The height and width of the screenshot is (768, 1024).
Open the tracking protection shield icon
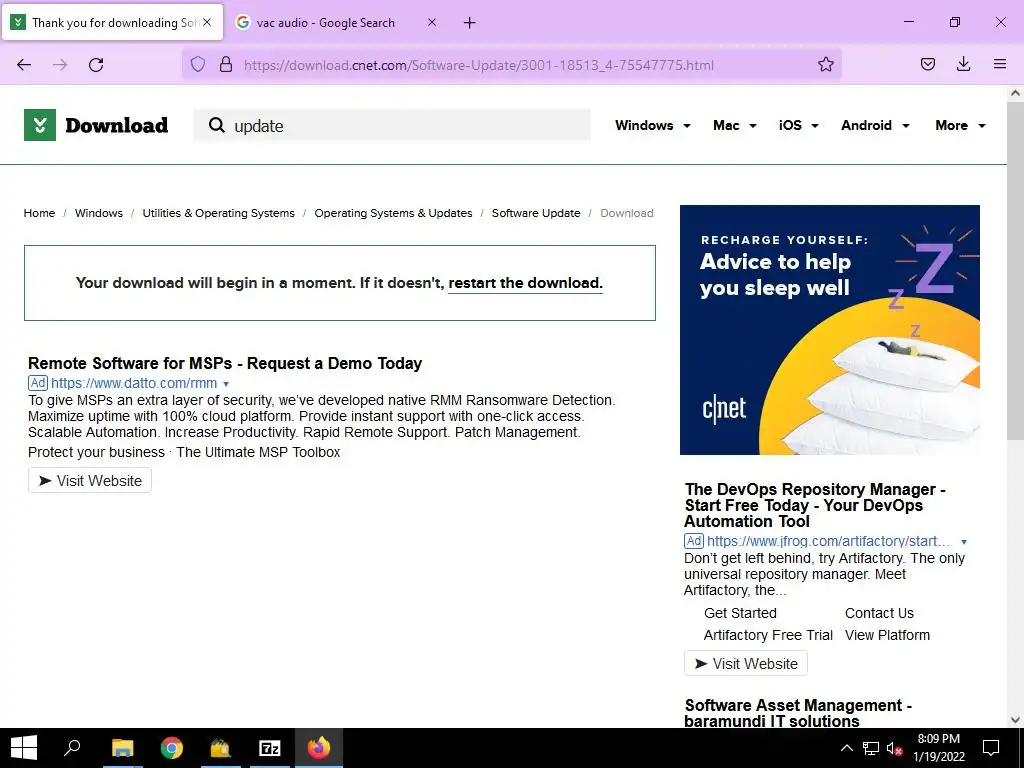point(198,65)
